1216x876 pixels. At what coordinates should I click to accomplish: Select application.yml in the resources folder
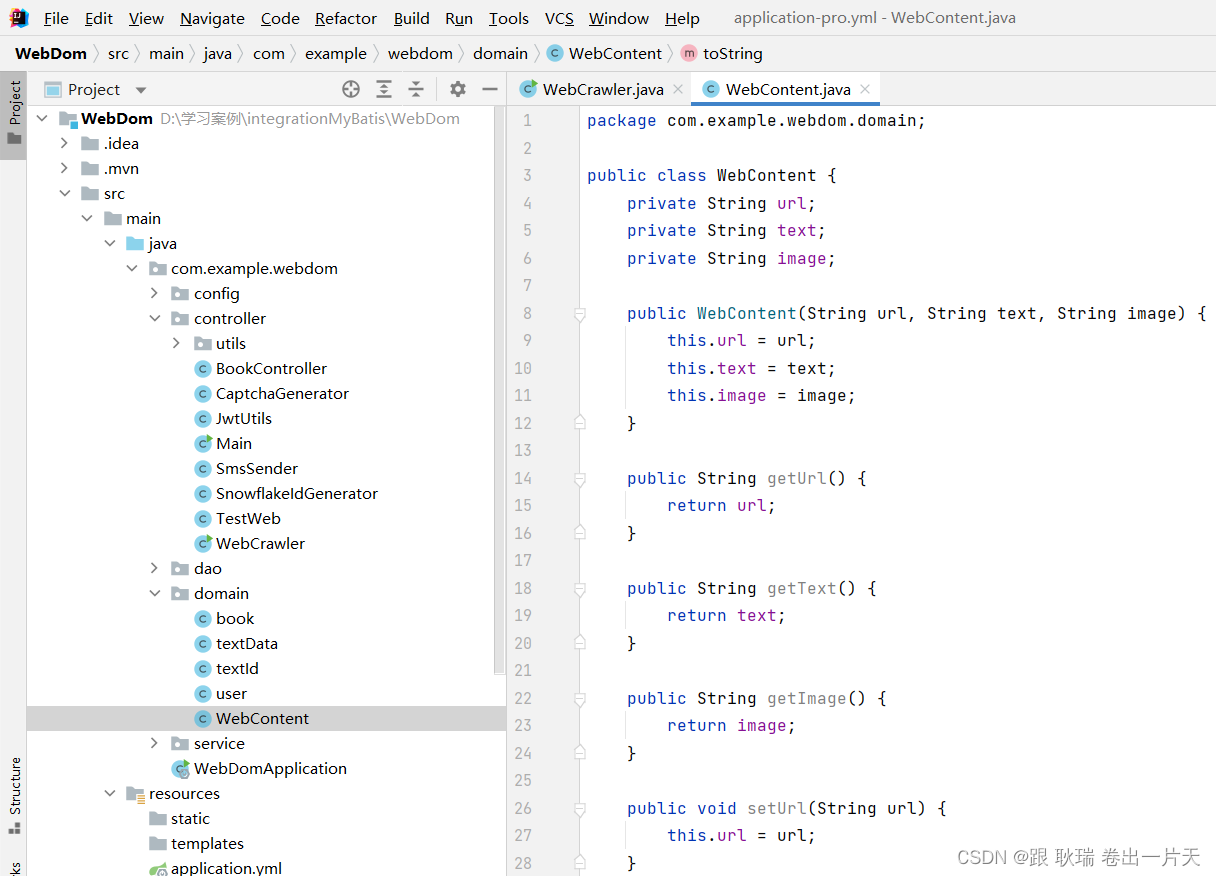click(x=226, y=867)
